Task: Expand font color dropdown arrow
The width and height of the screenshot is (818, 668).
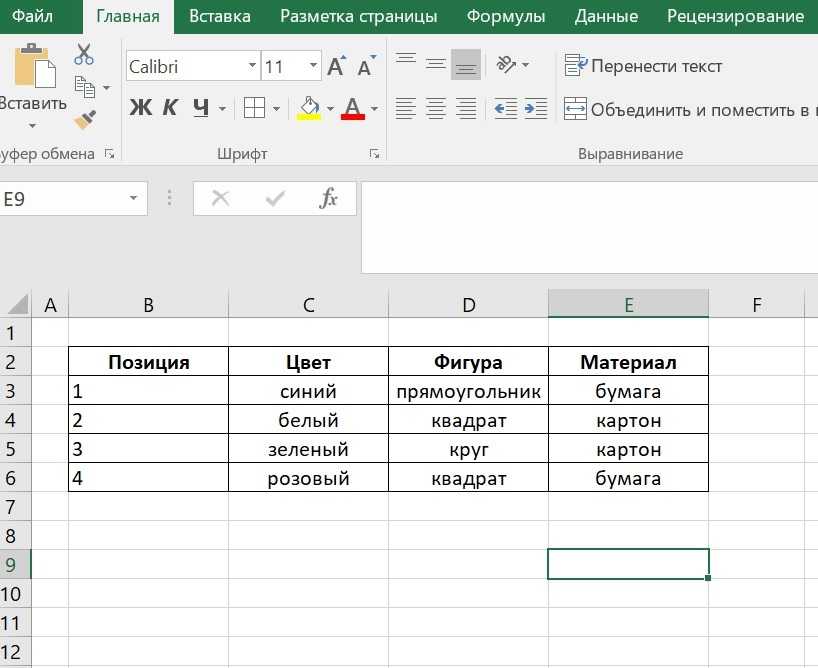Action: [375, 109]
